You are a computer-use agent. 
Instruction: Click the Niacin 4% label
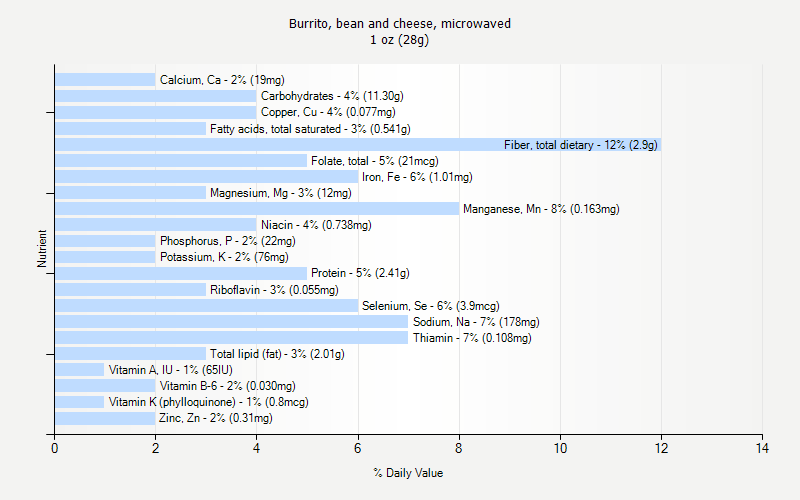point(316,225)
